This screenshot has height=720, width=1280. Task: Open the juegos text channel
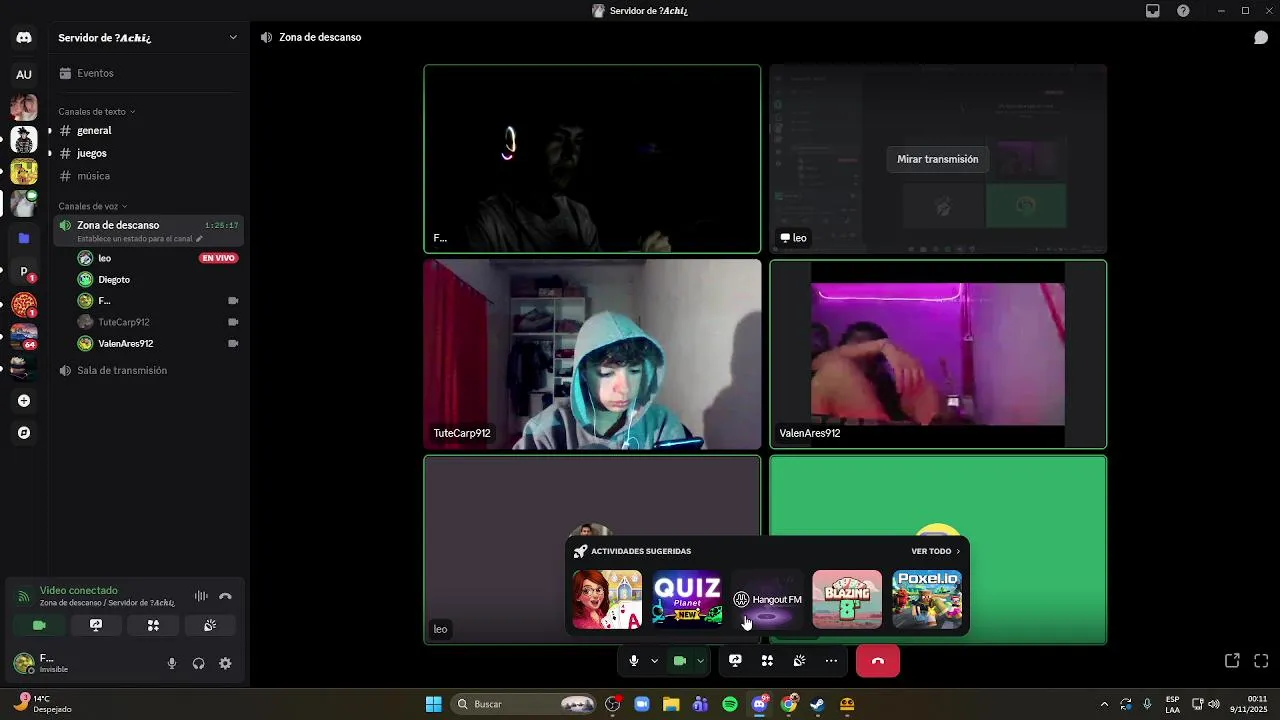pyautogui.click(x=149, y=153)
